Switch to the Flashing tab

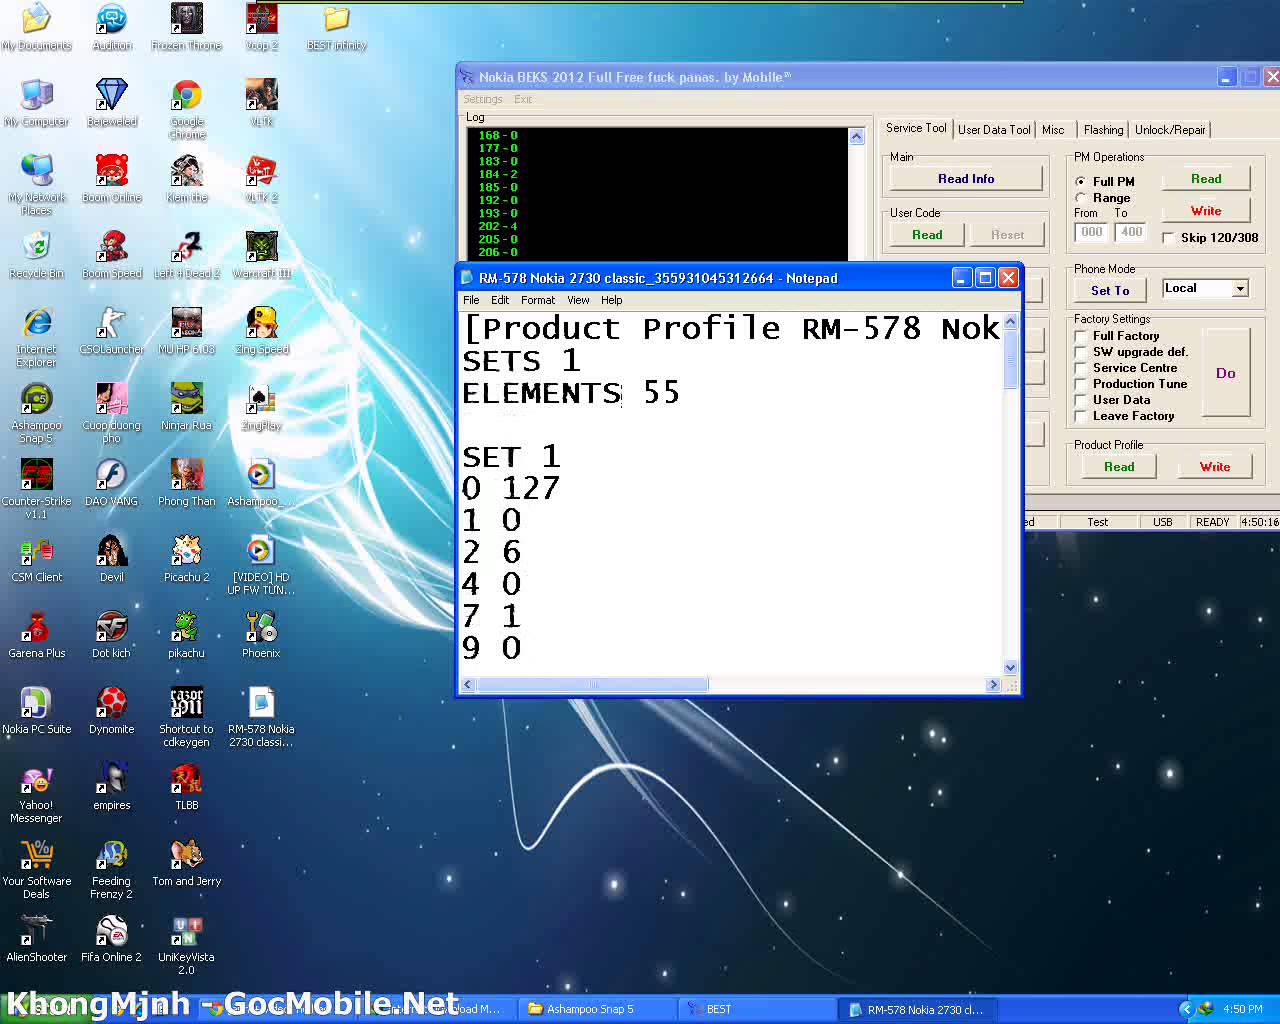[1103, 130]
